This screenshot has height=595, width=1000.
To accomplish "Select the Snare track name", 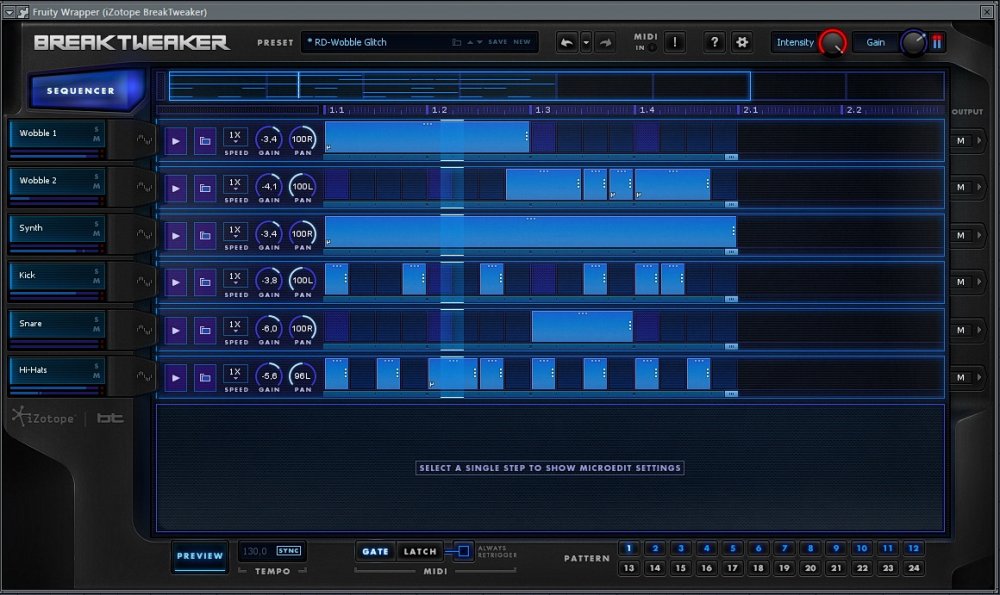I will [x=30, y=323].
